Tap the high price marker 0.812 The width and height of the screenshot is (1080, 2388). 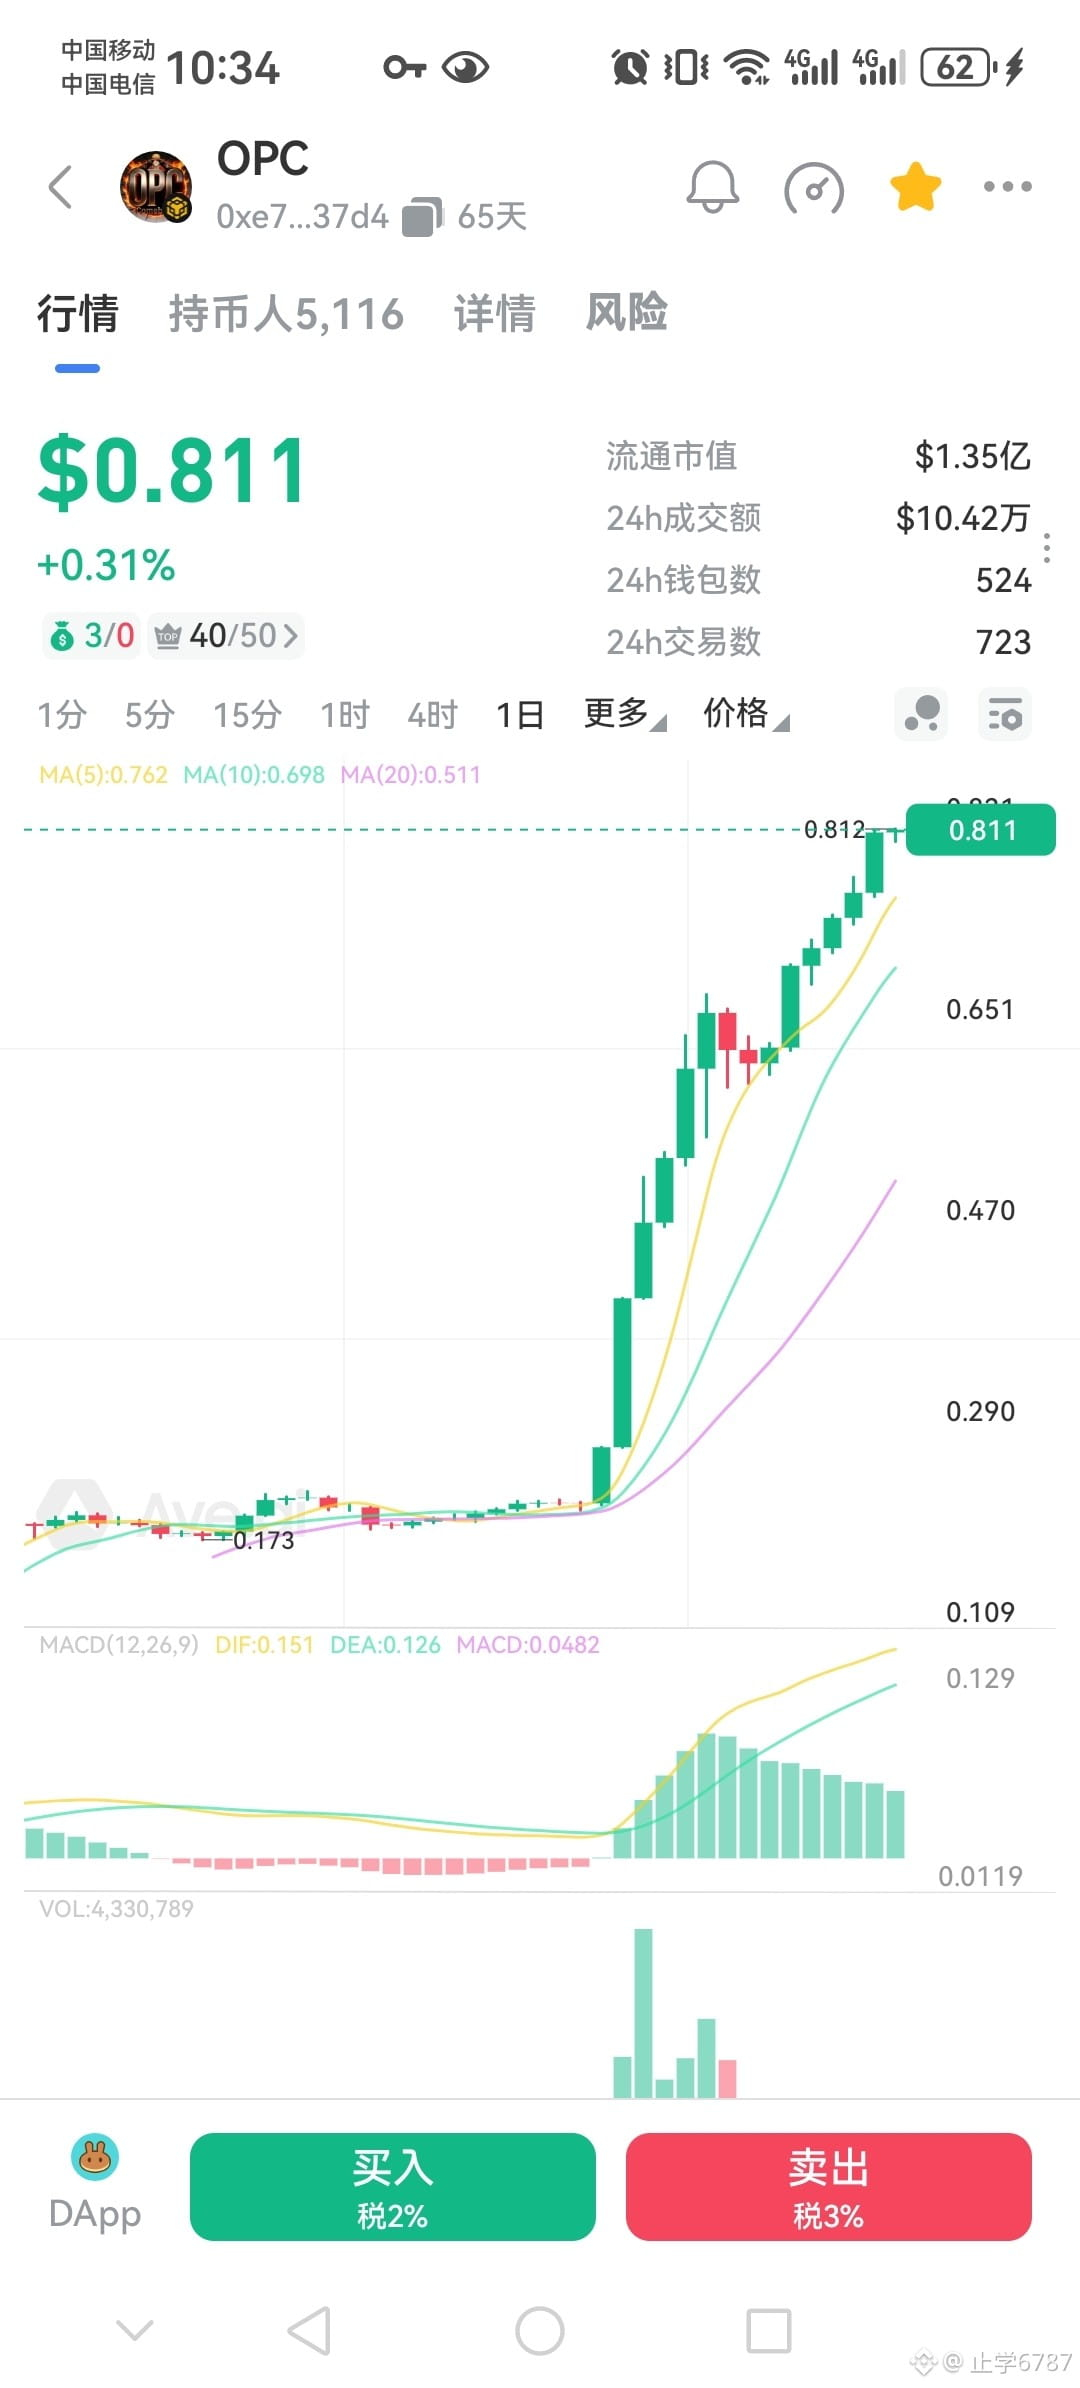[834, 829]
